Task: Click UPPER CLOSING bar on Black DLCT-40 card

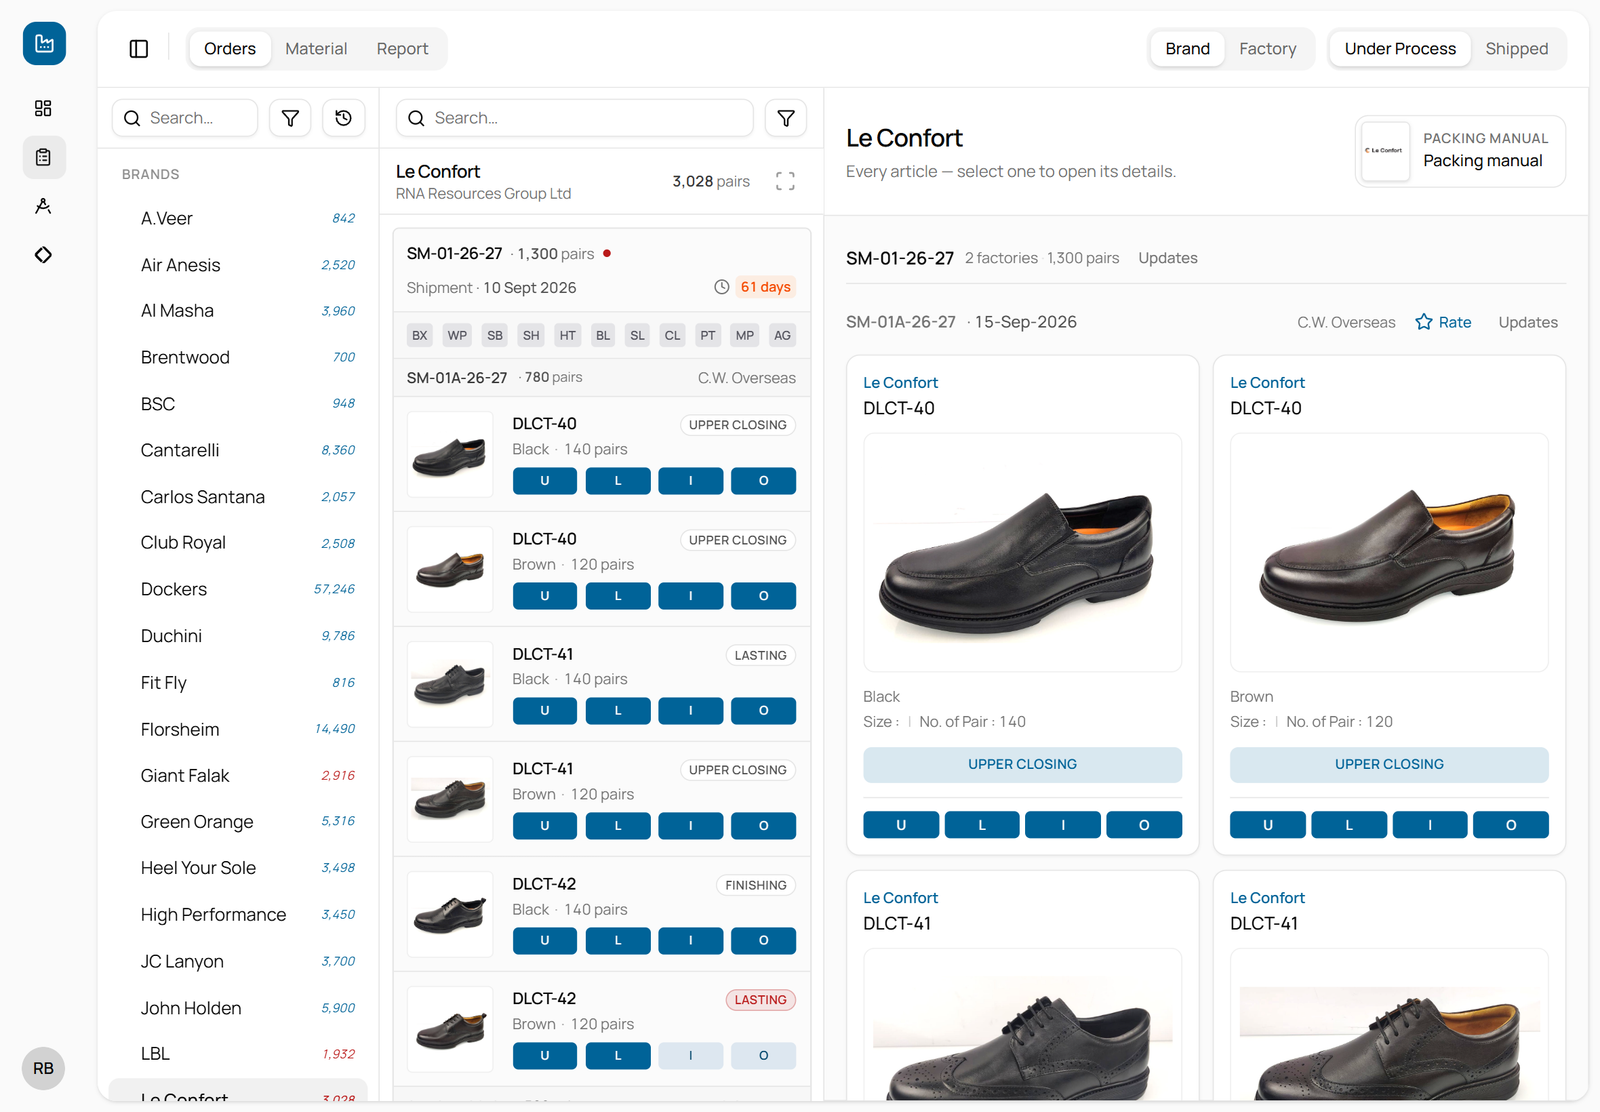Action: coord(1022,764)
